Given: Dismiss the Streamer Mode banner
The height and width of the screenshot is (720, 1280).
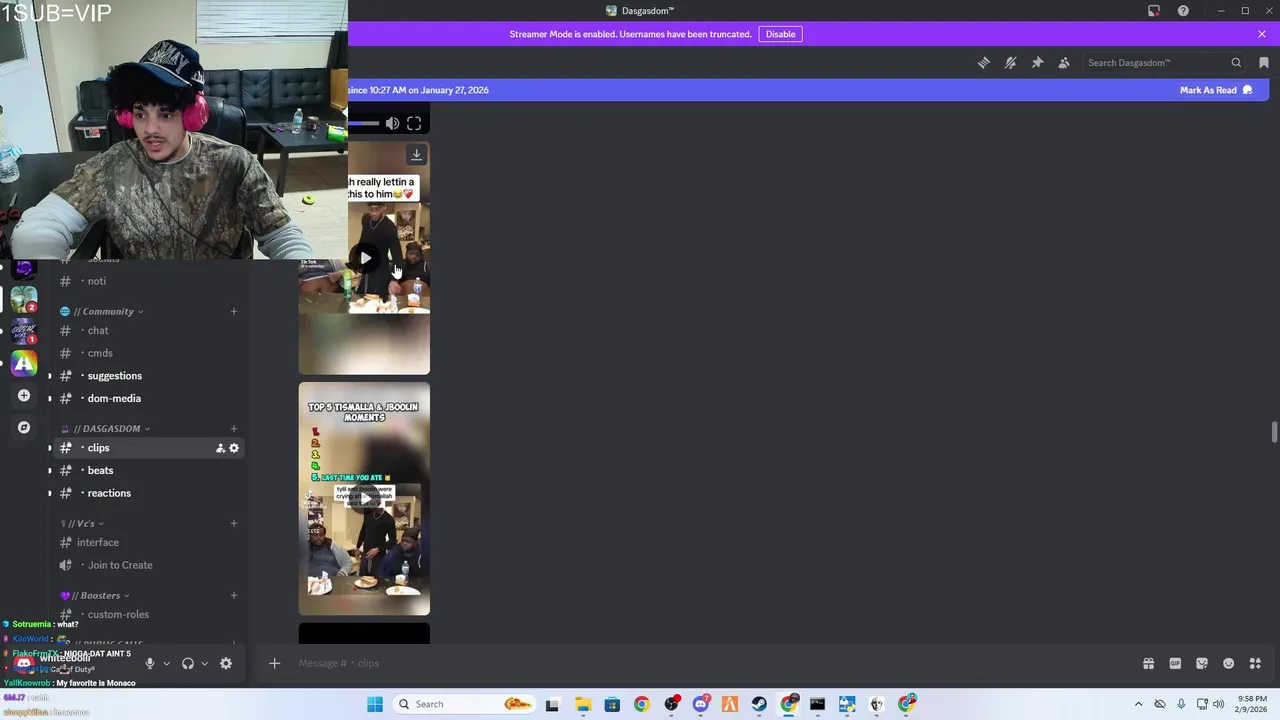Looking at the screenshot, I should tap(1262, 34).
